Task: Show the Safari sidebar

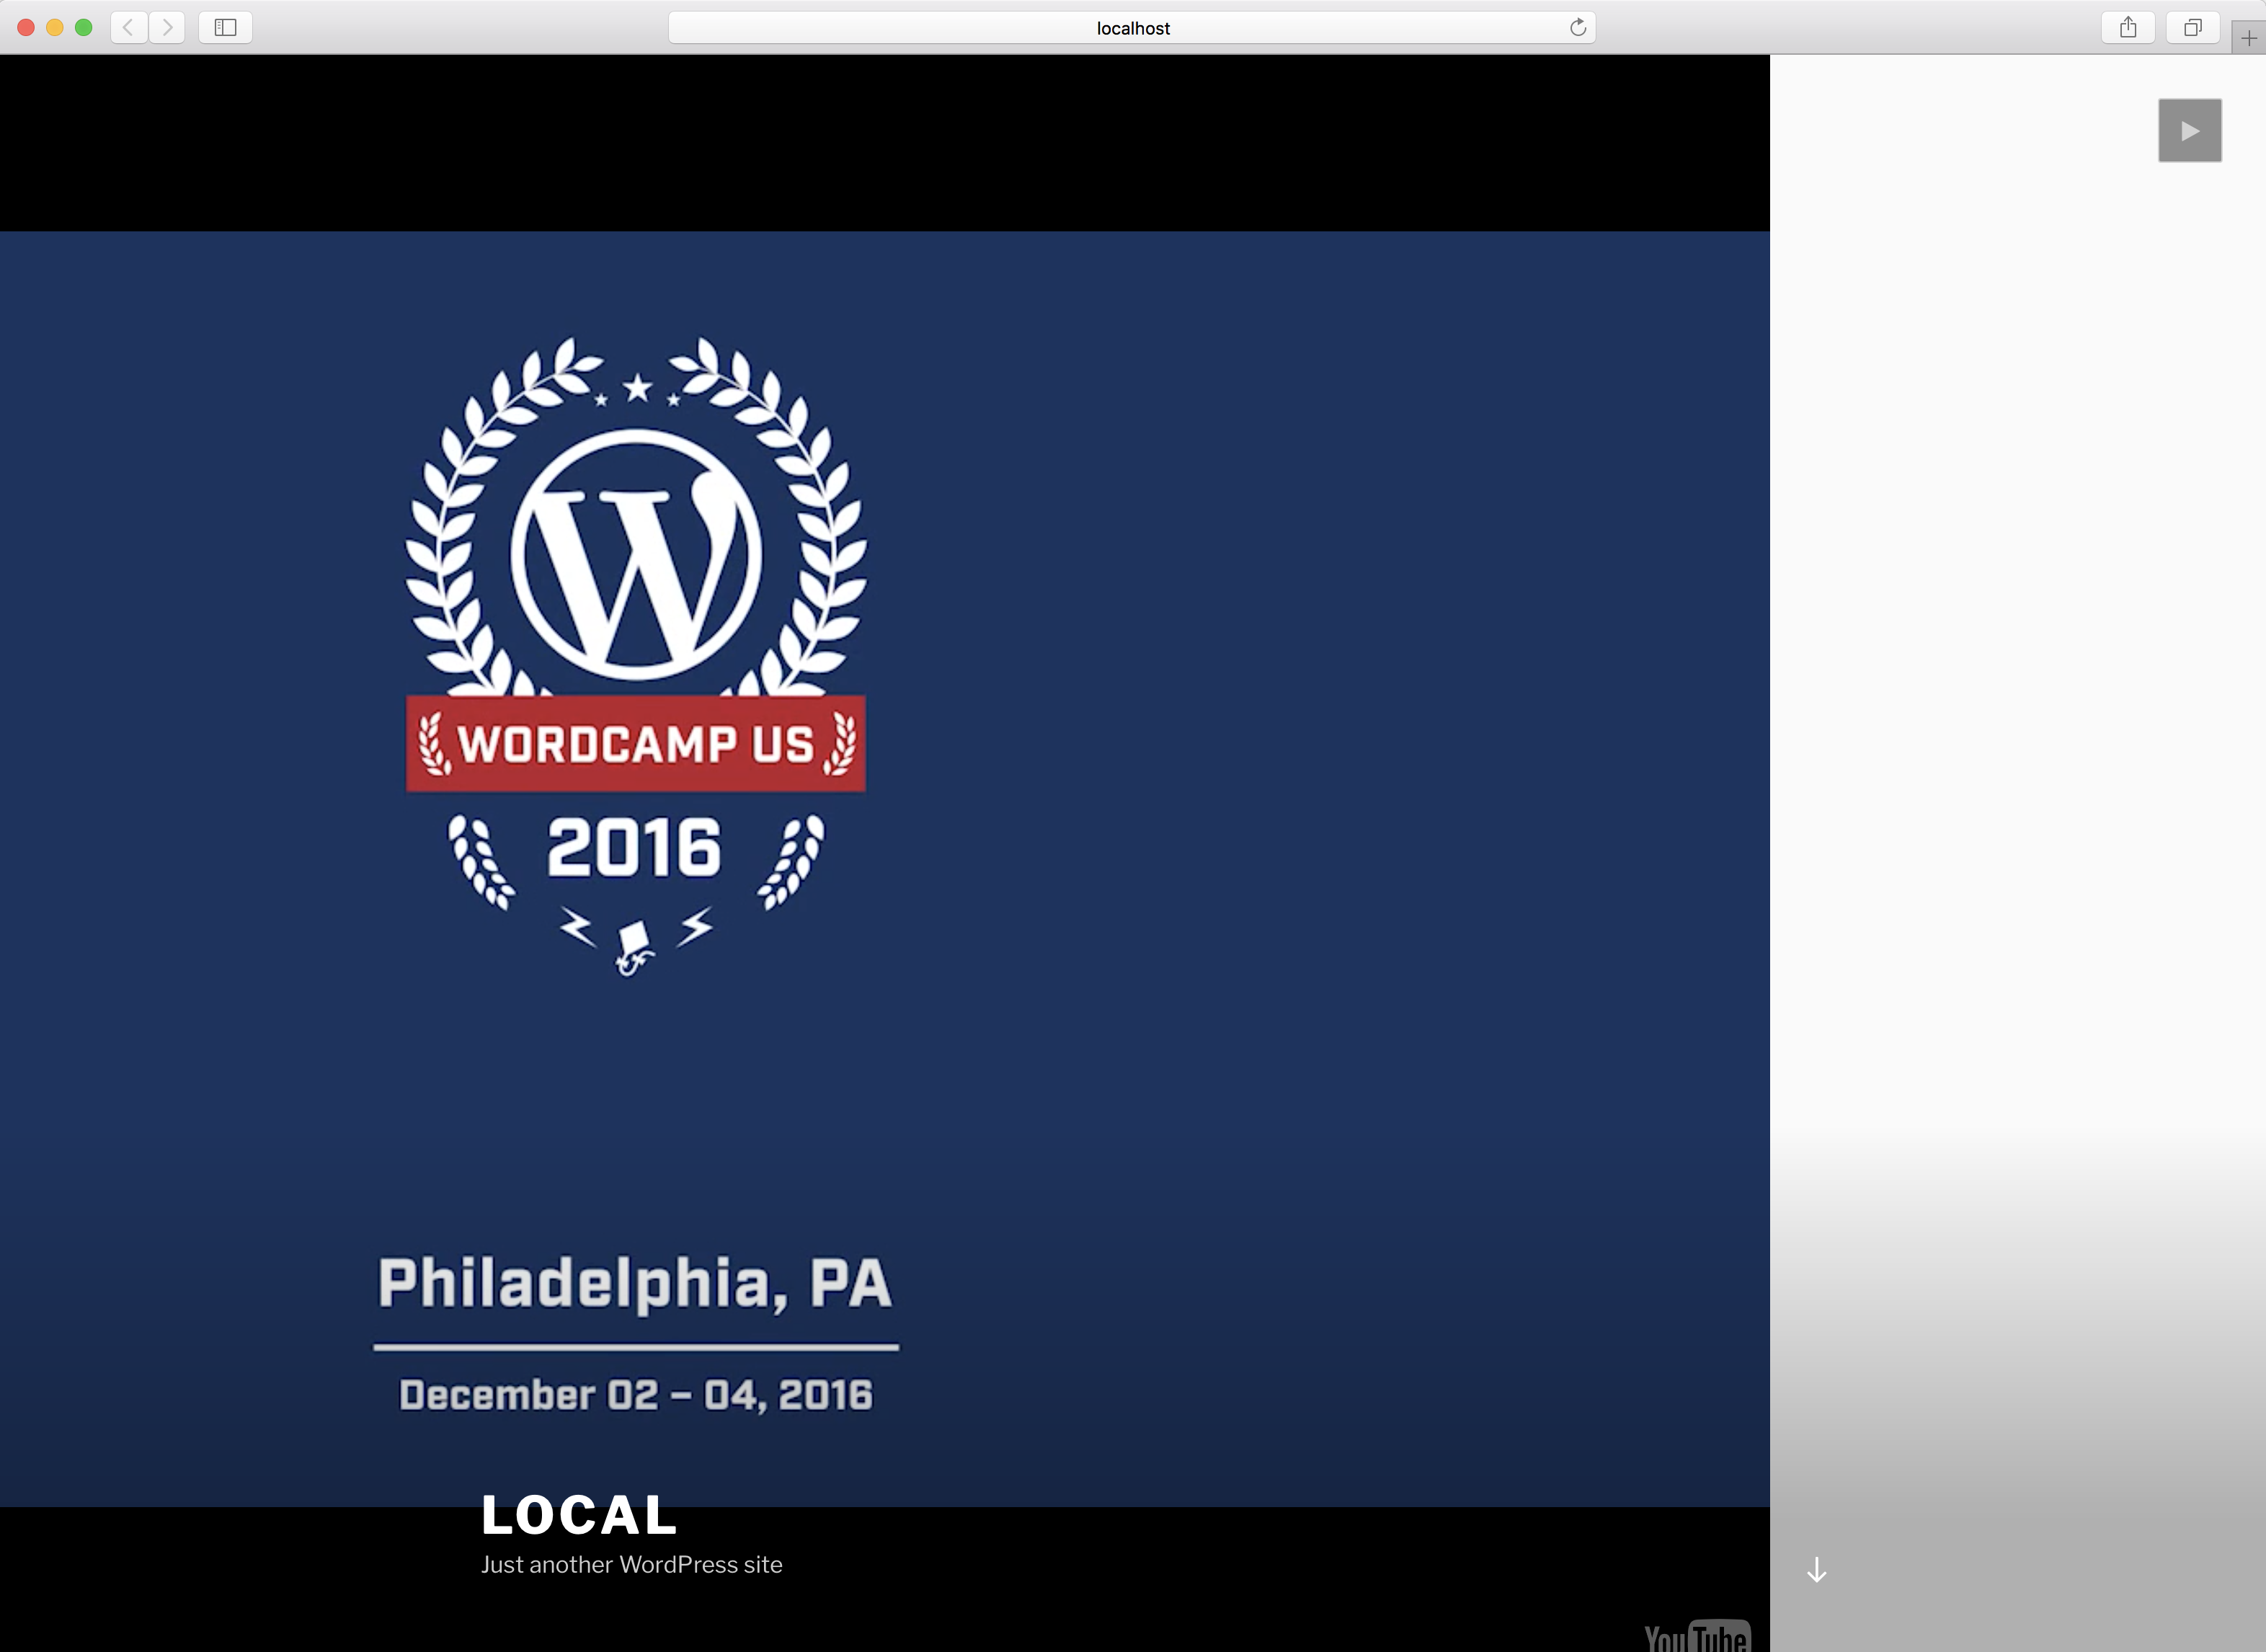Action: coord(225,27)
